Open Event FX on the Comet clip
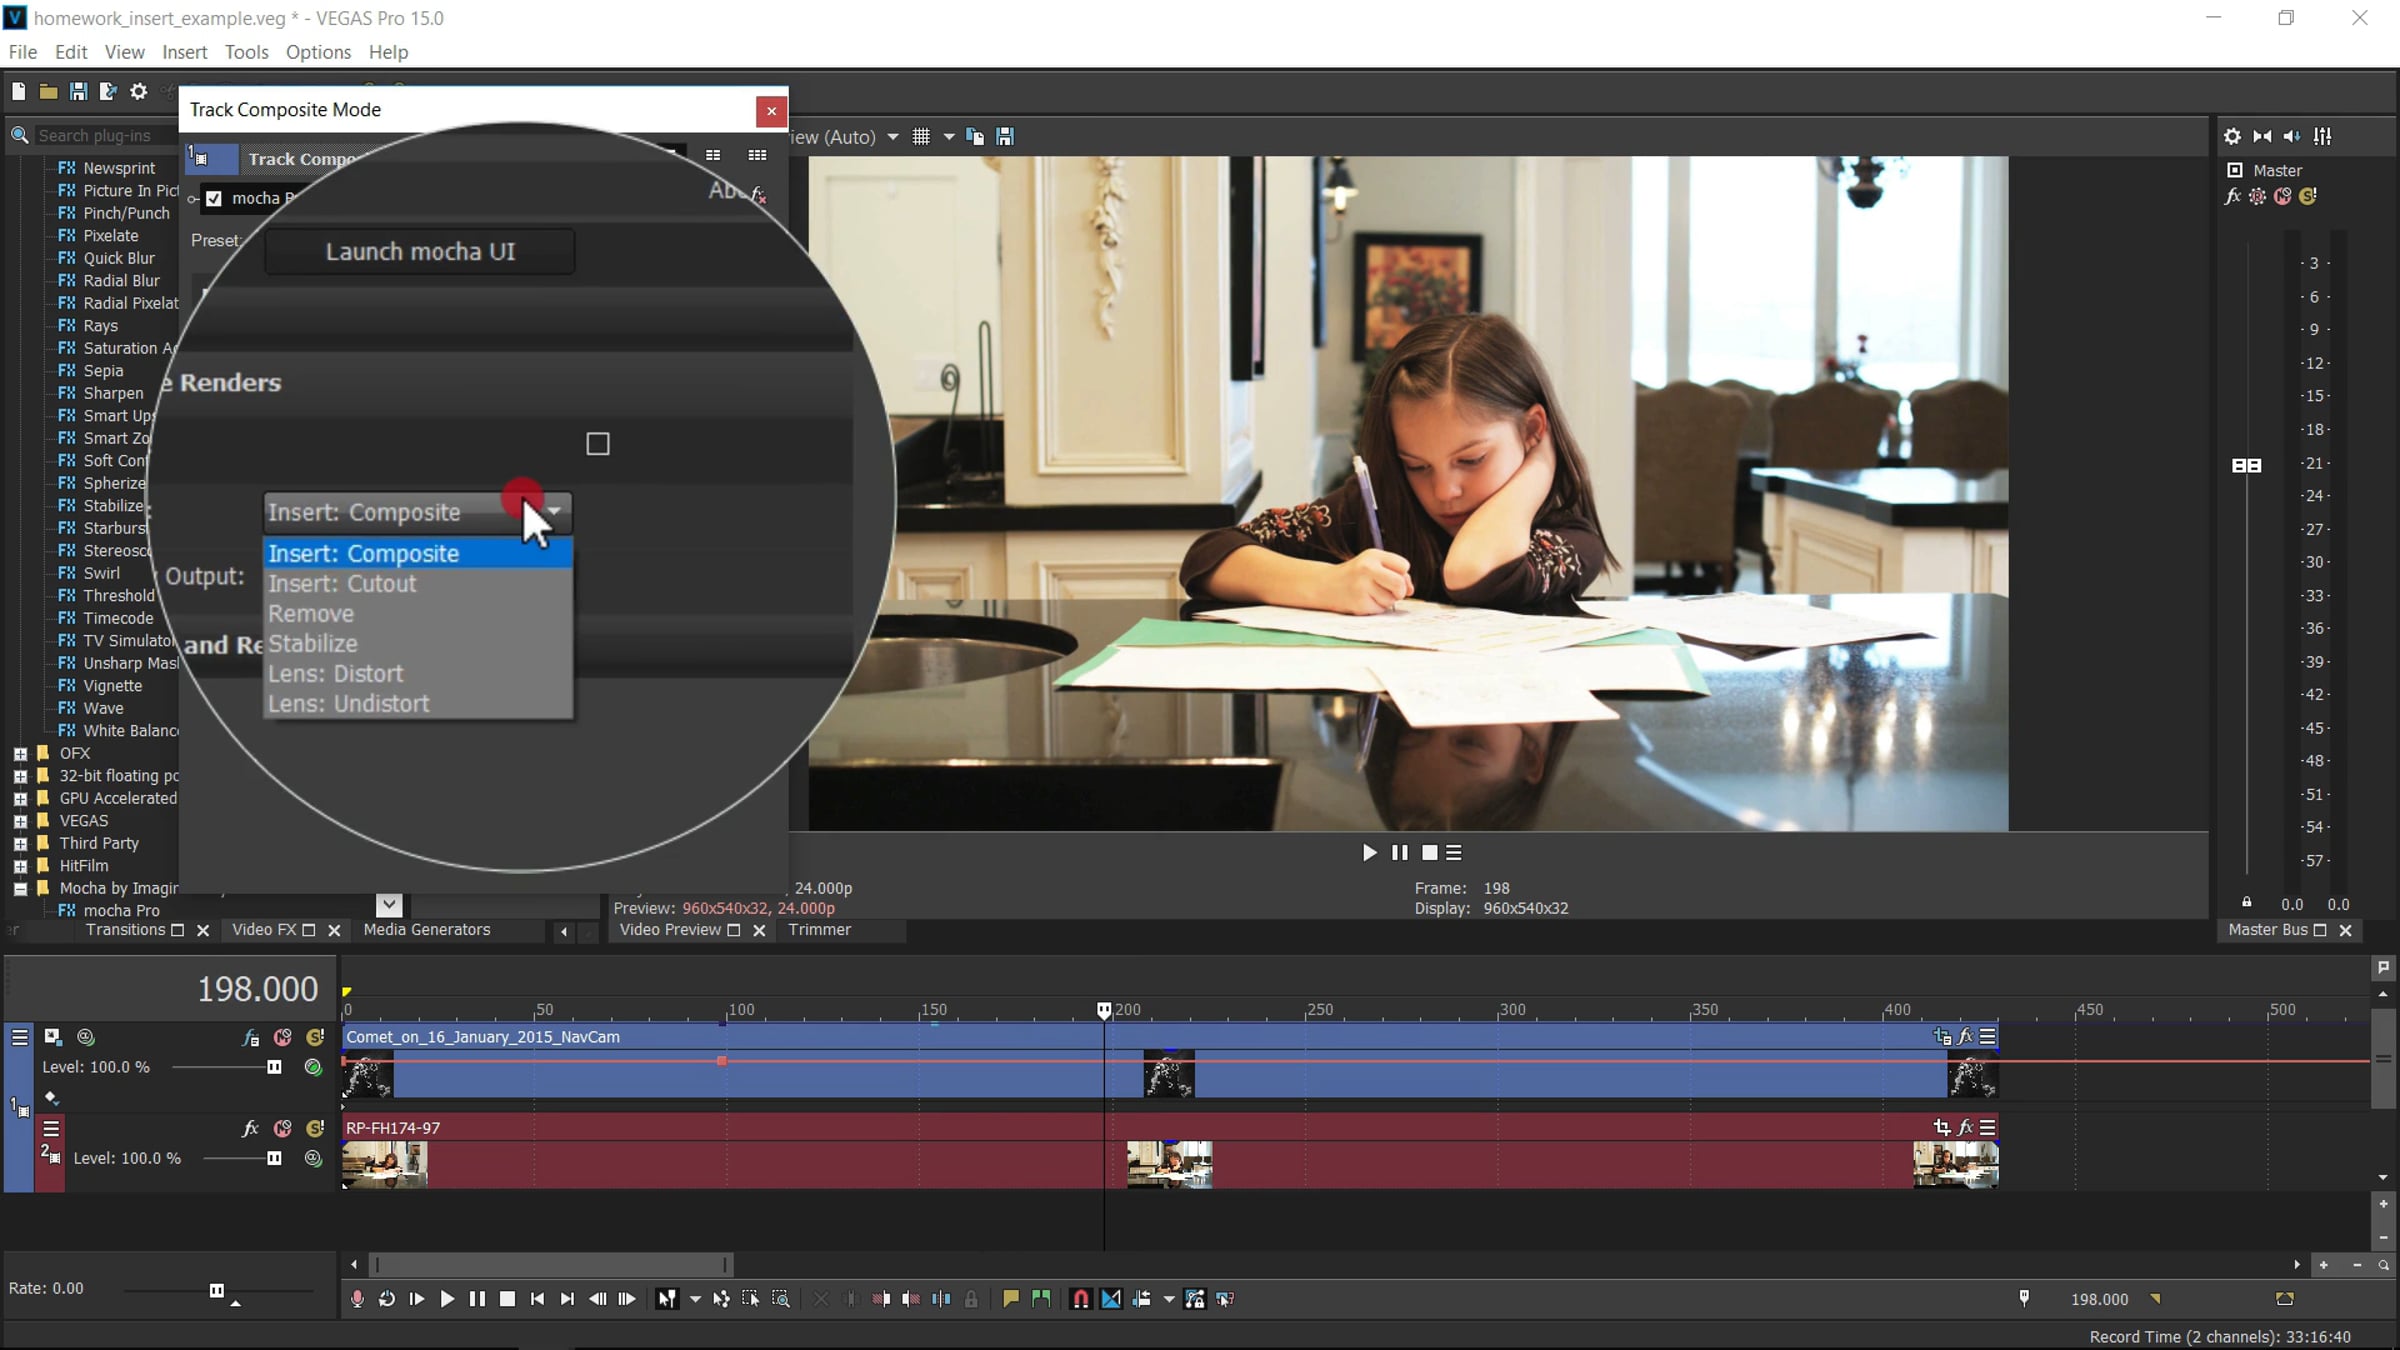Image resolution: width=2400 pixels, height=1350 pixels. (x=1965, y=1037)
